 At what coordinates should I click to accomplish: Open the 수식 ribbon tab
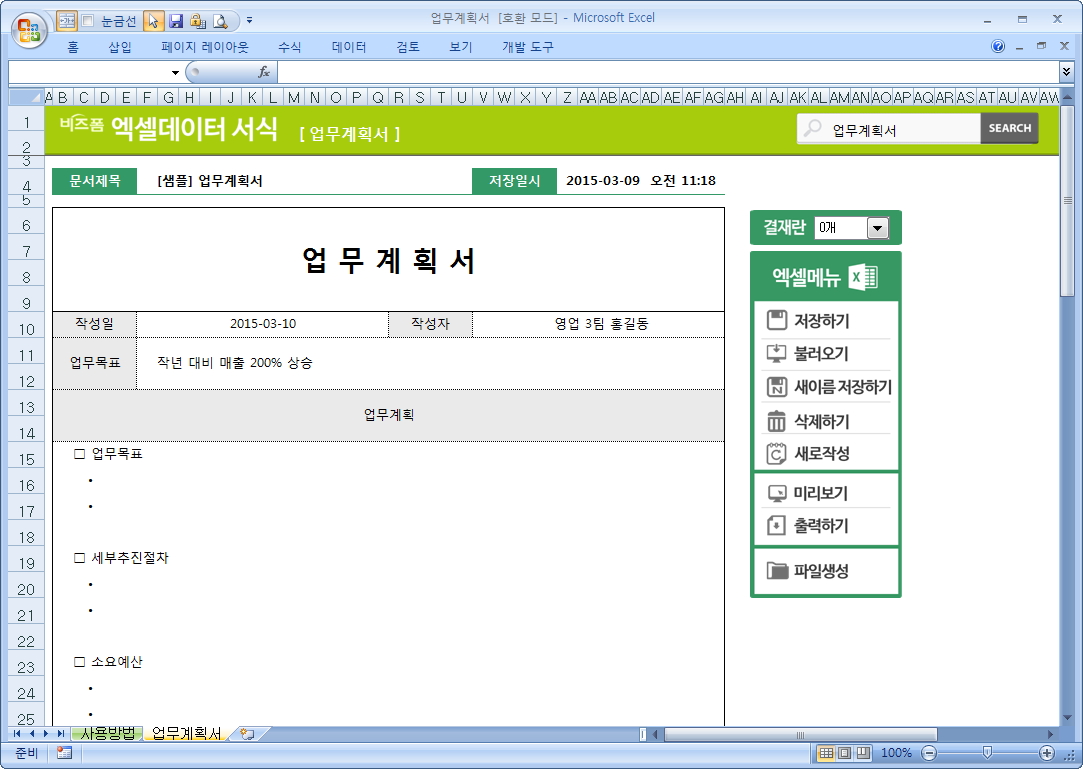tap(289, 47)
